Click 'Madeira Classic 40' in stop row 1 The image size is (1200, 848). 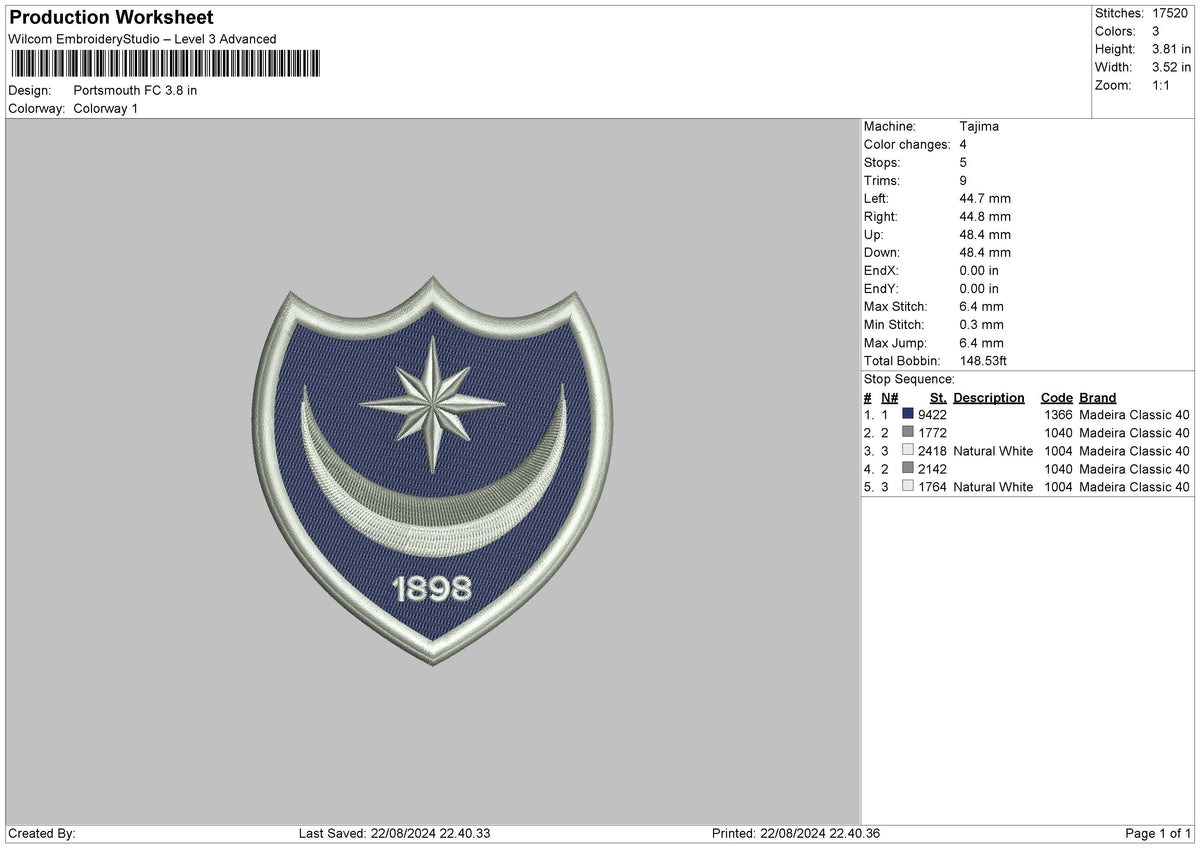point(1135,415)
